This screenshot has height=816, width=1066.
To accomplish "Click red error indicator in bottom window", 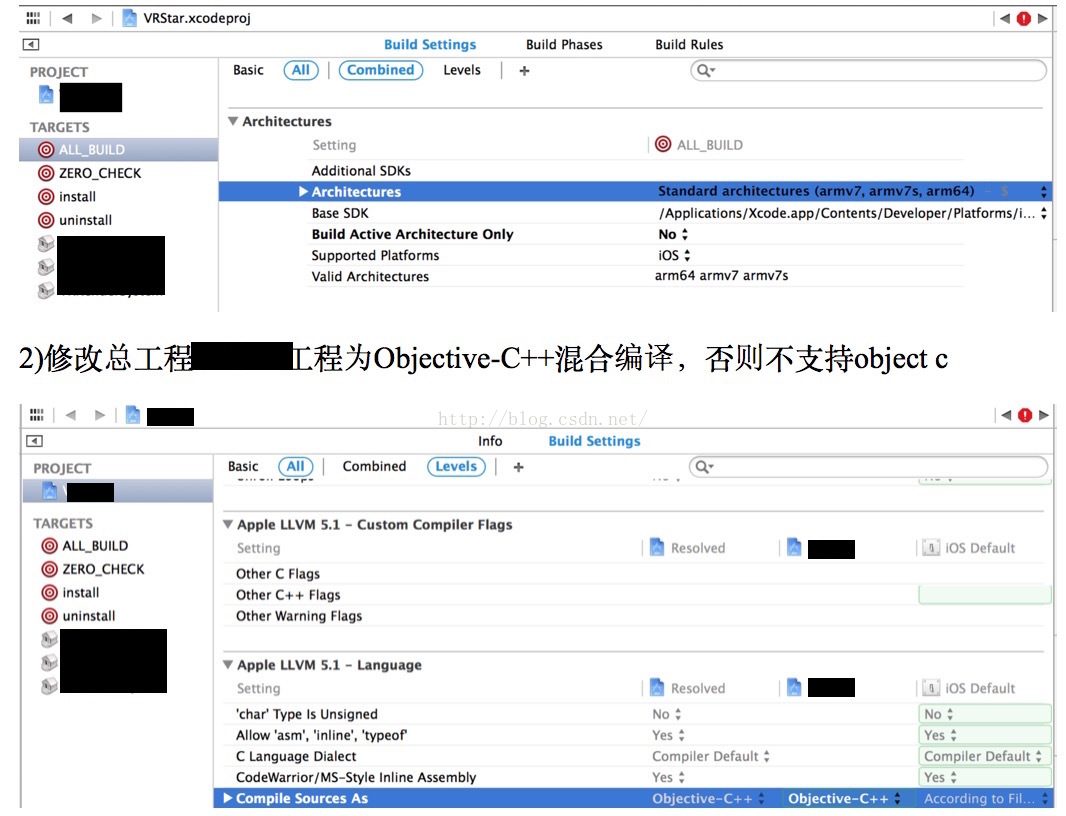I will 1025,415.
